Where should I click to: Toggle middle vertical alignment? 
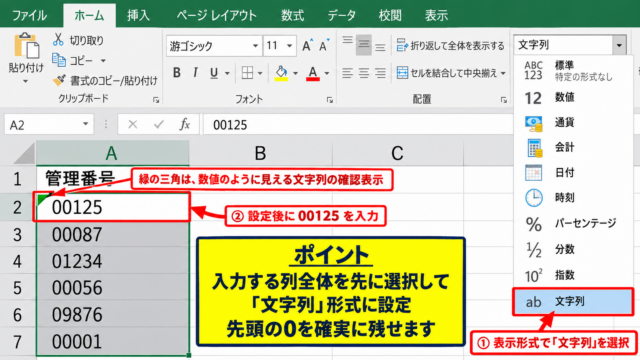pyautogui.click(x=364, y=45)
